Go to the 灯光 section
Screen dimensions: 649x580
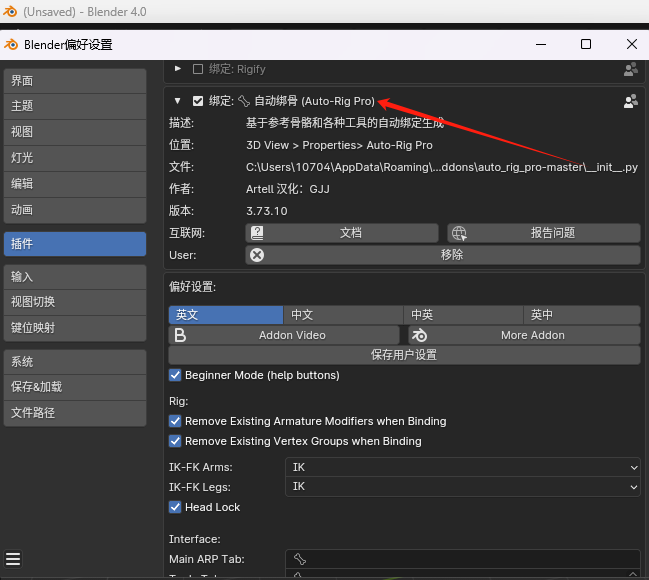pyautogui.click(x=75, y=158)
